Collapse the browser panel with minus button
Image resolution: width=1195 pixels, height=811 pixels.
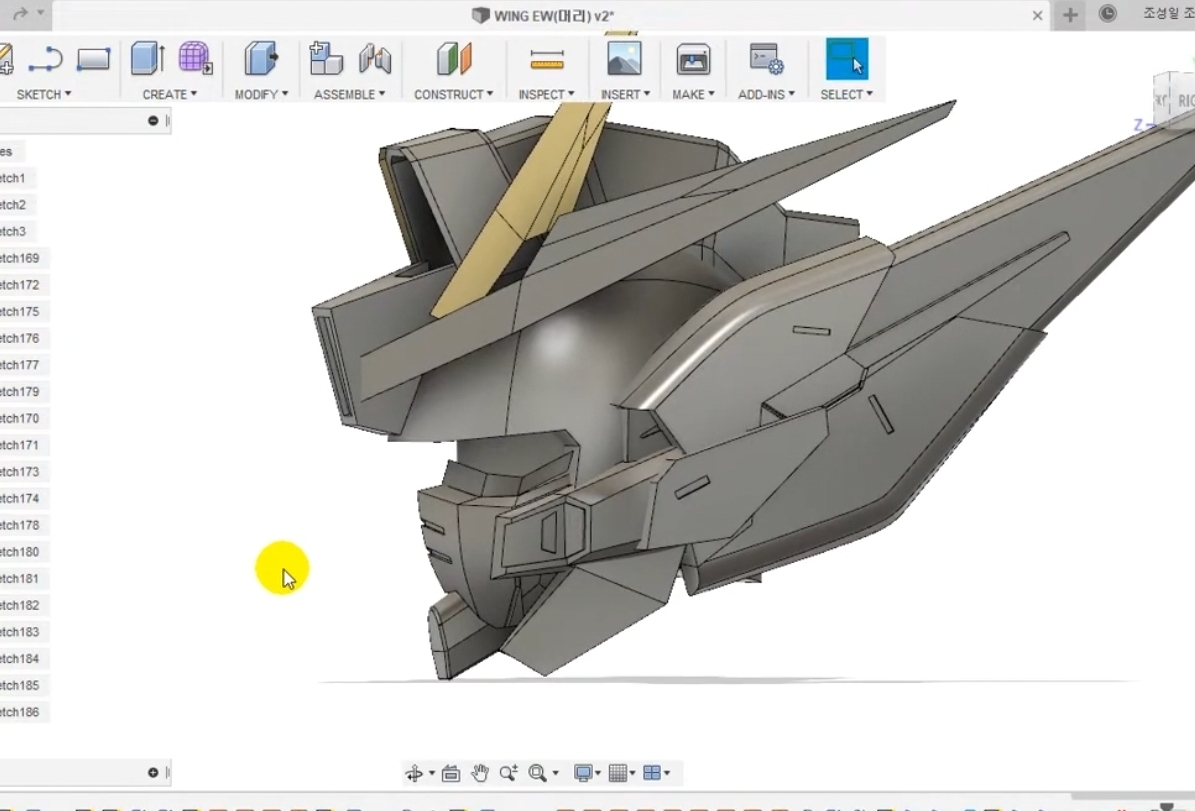(153, 121)
